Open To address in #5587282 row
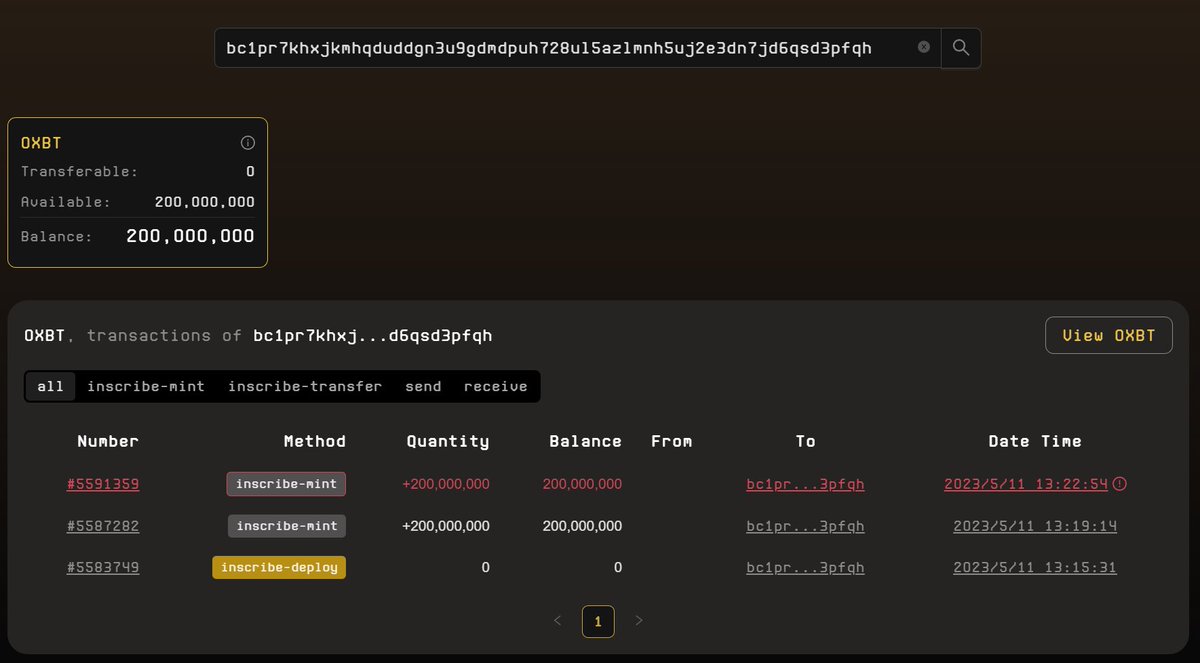 (x=805, y=526)
